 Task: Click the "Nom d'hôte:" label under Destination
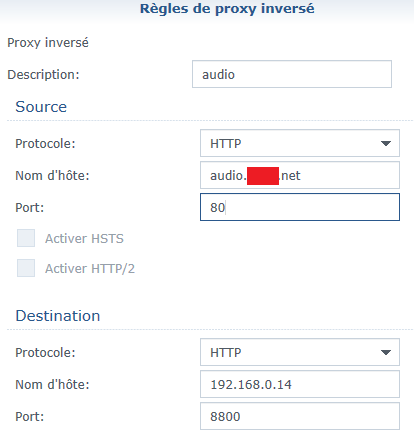52,384
